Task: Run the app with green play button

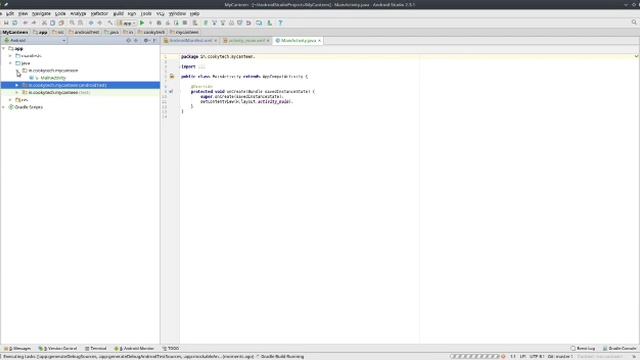Action: click(x=142, y=23)
